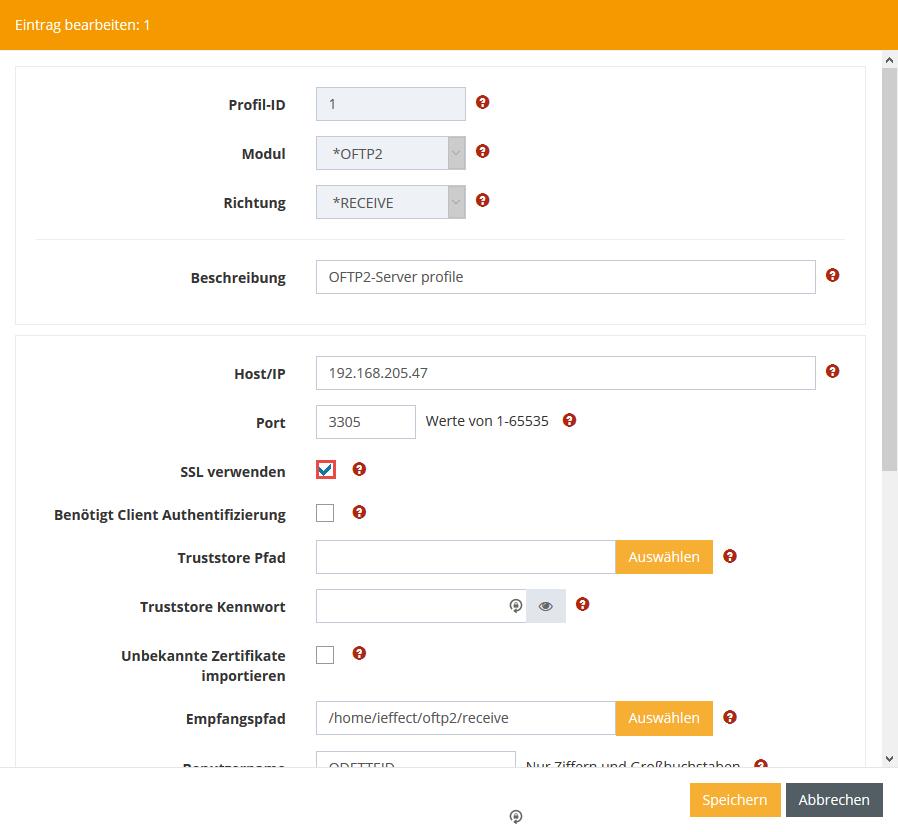
Task: Expand the Richtung *RECEIVE dropdown
Action: tap(390, 203)
